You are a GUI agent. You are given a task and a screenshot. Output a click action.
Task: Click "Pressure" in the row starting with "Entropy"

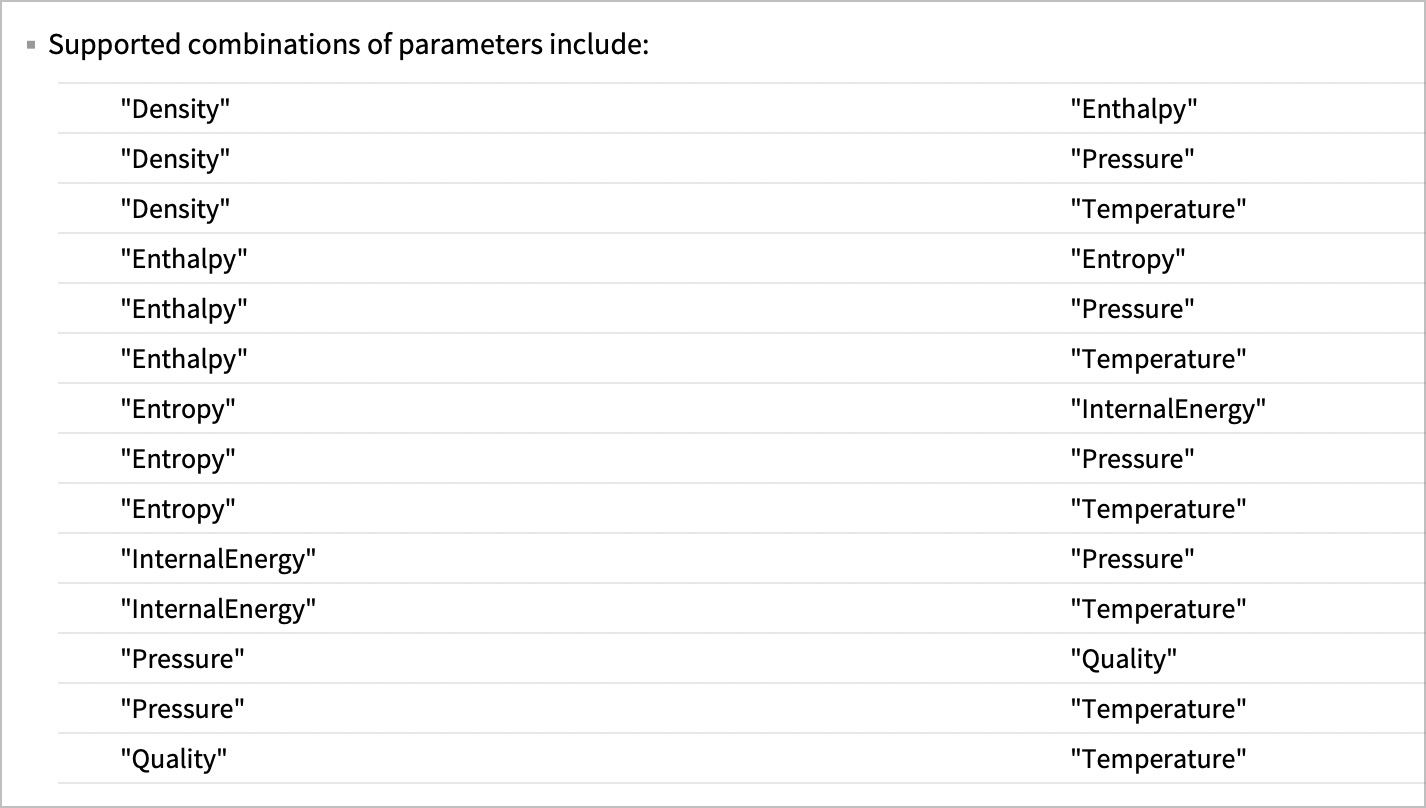[1132, 459]
